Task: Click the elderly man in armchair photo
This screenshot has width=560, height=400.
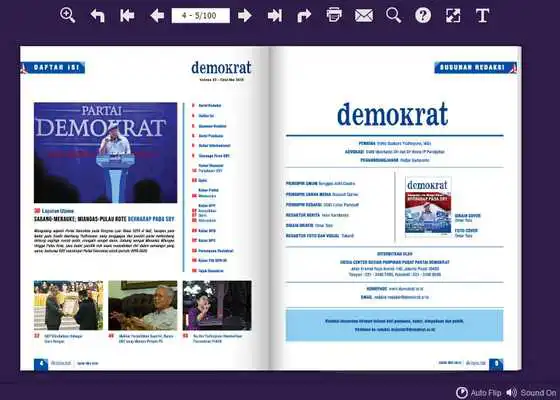Action: click(143, 305)
